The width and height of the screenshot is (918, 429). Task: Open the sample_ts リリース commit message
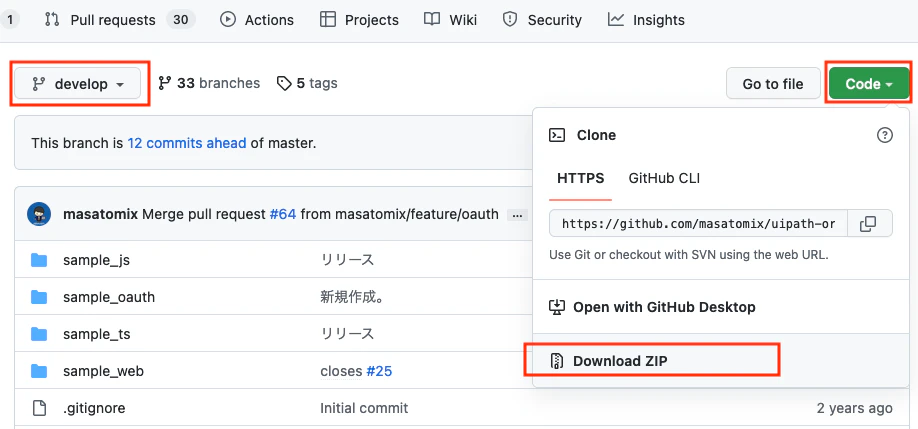347,334
